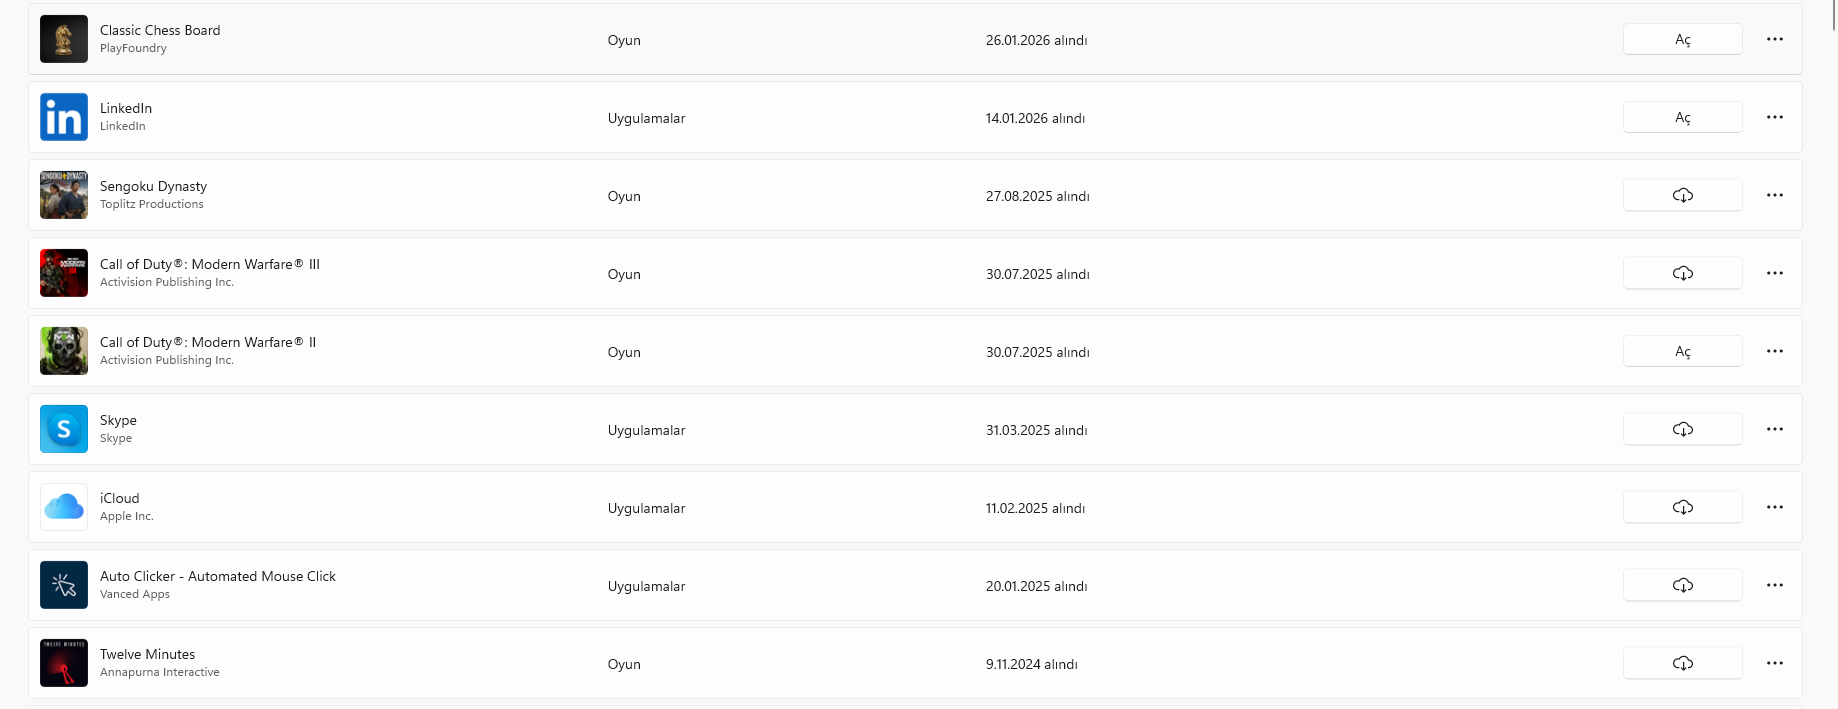Viewport: 1838px width, 709px height.
Task: Download Auto Clicker using the cloud button
Action: click(x=1683, y=585)
